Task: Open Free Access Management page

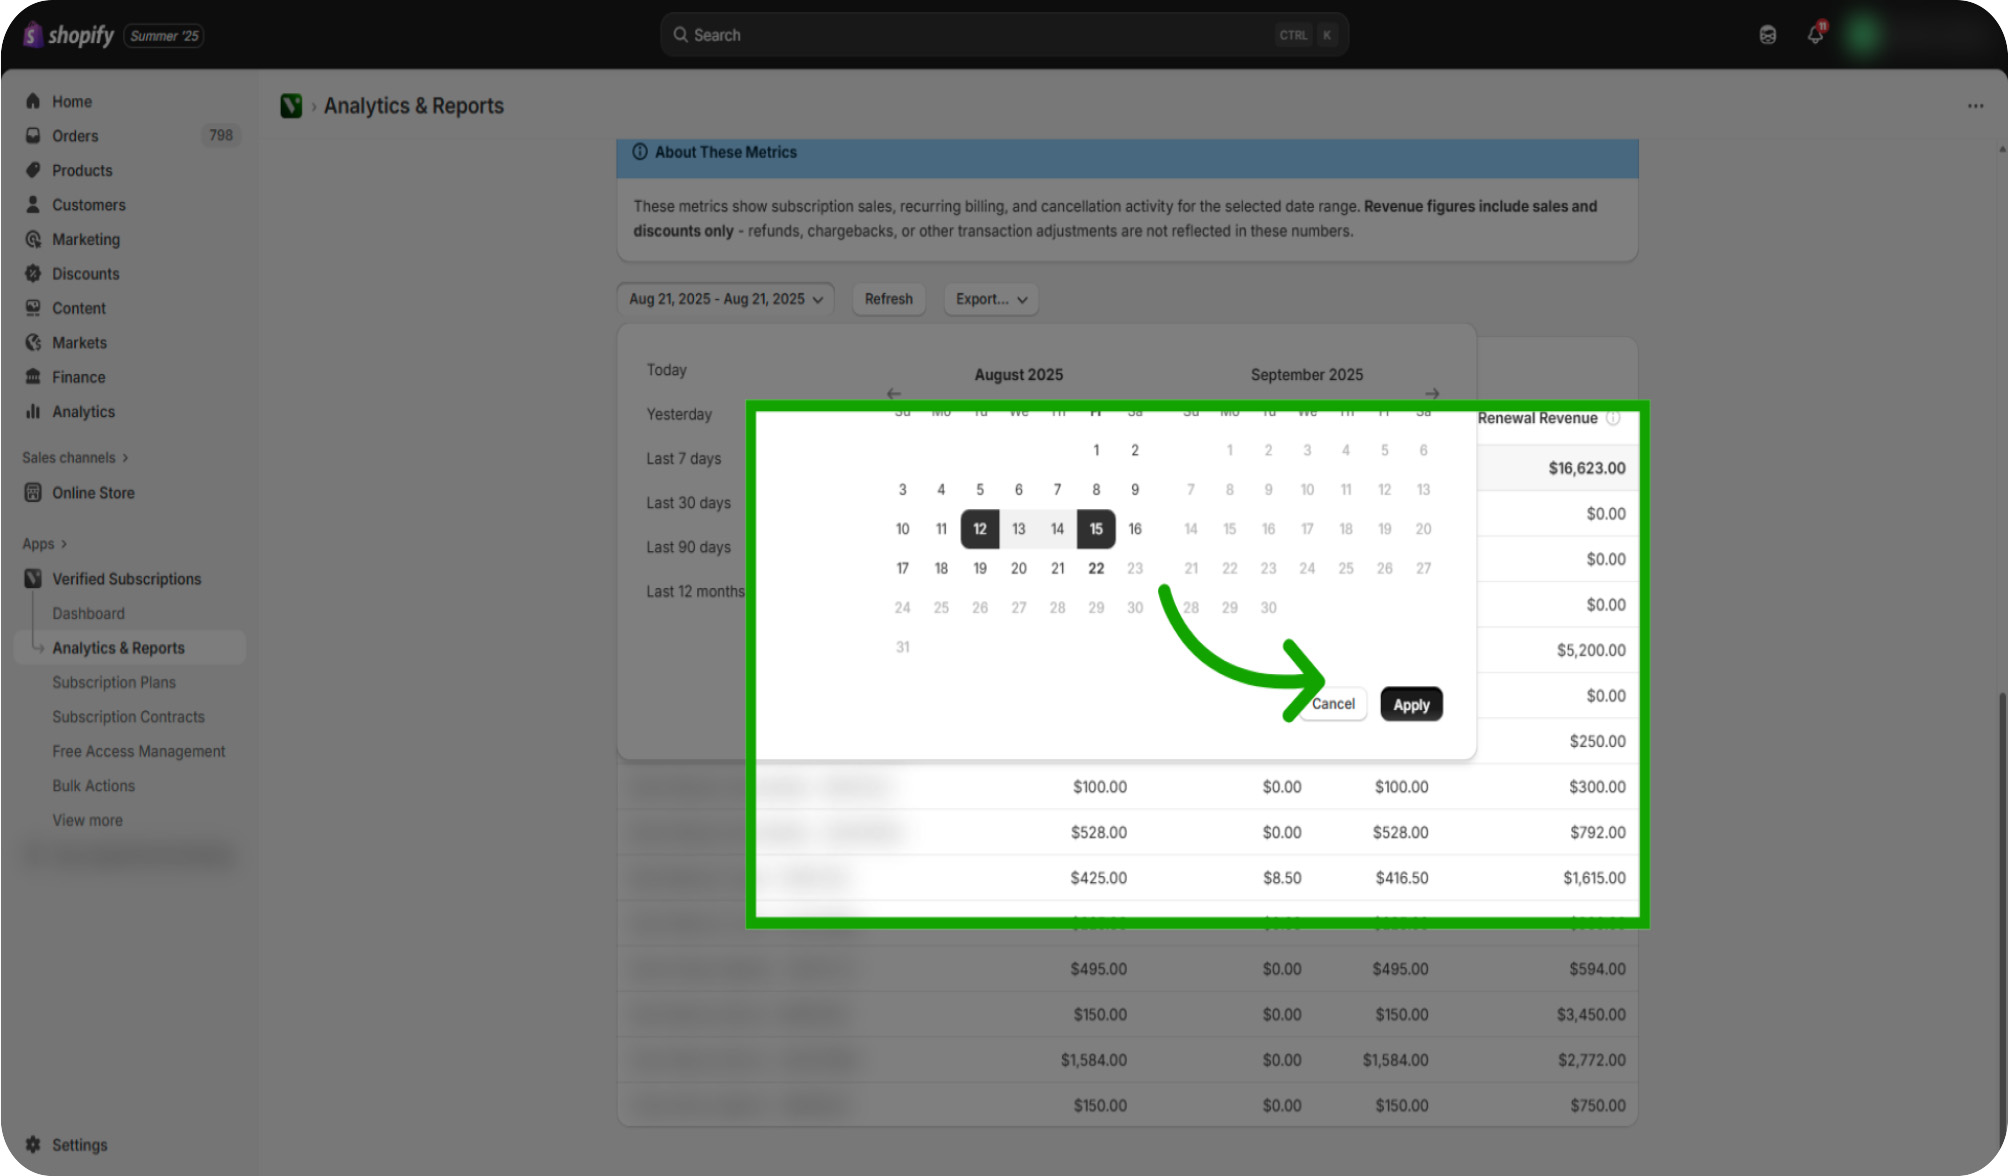Action: 139,751
